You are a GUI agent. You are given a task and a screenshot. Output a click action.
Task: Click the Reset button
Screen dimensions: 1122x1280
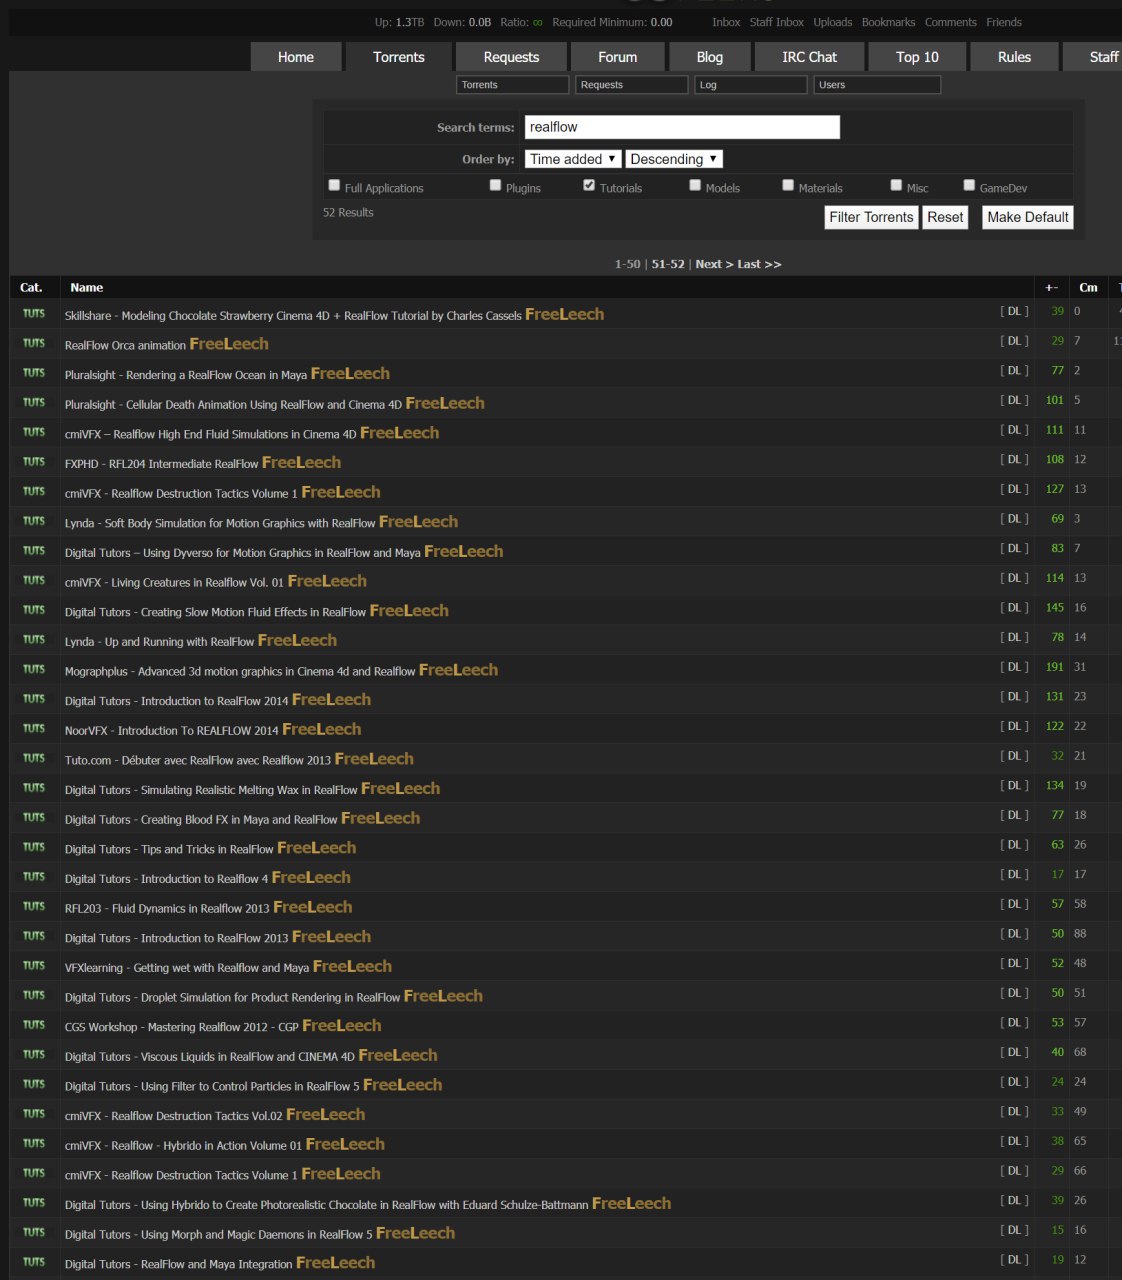945,217
